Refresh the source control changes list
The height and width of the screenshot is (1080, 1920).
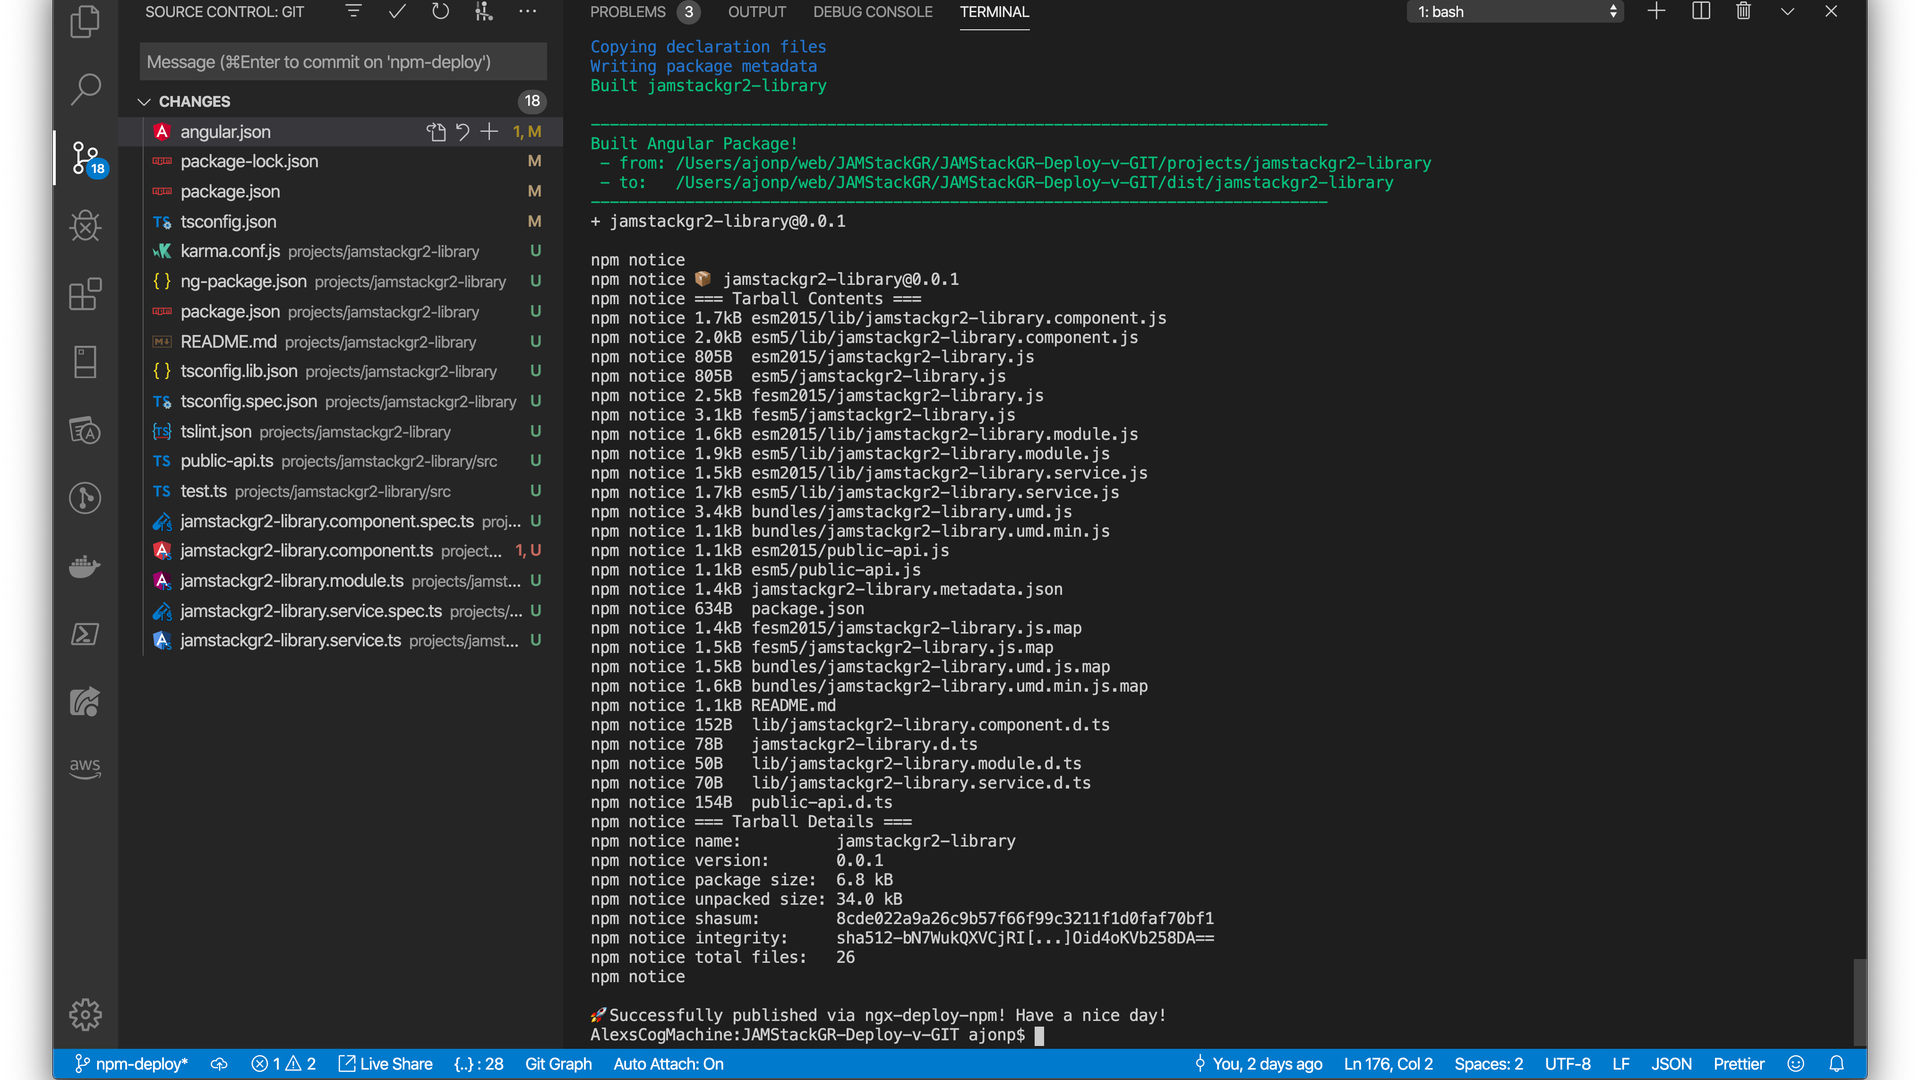click(x=440, y=12)
